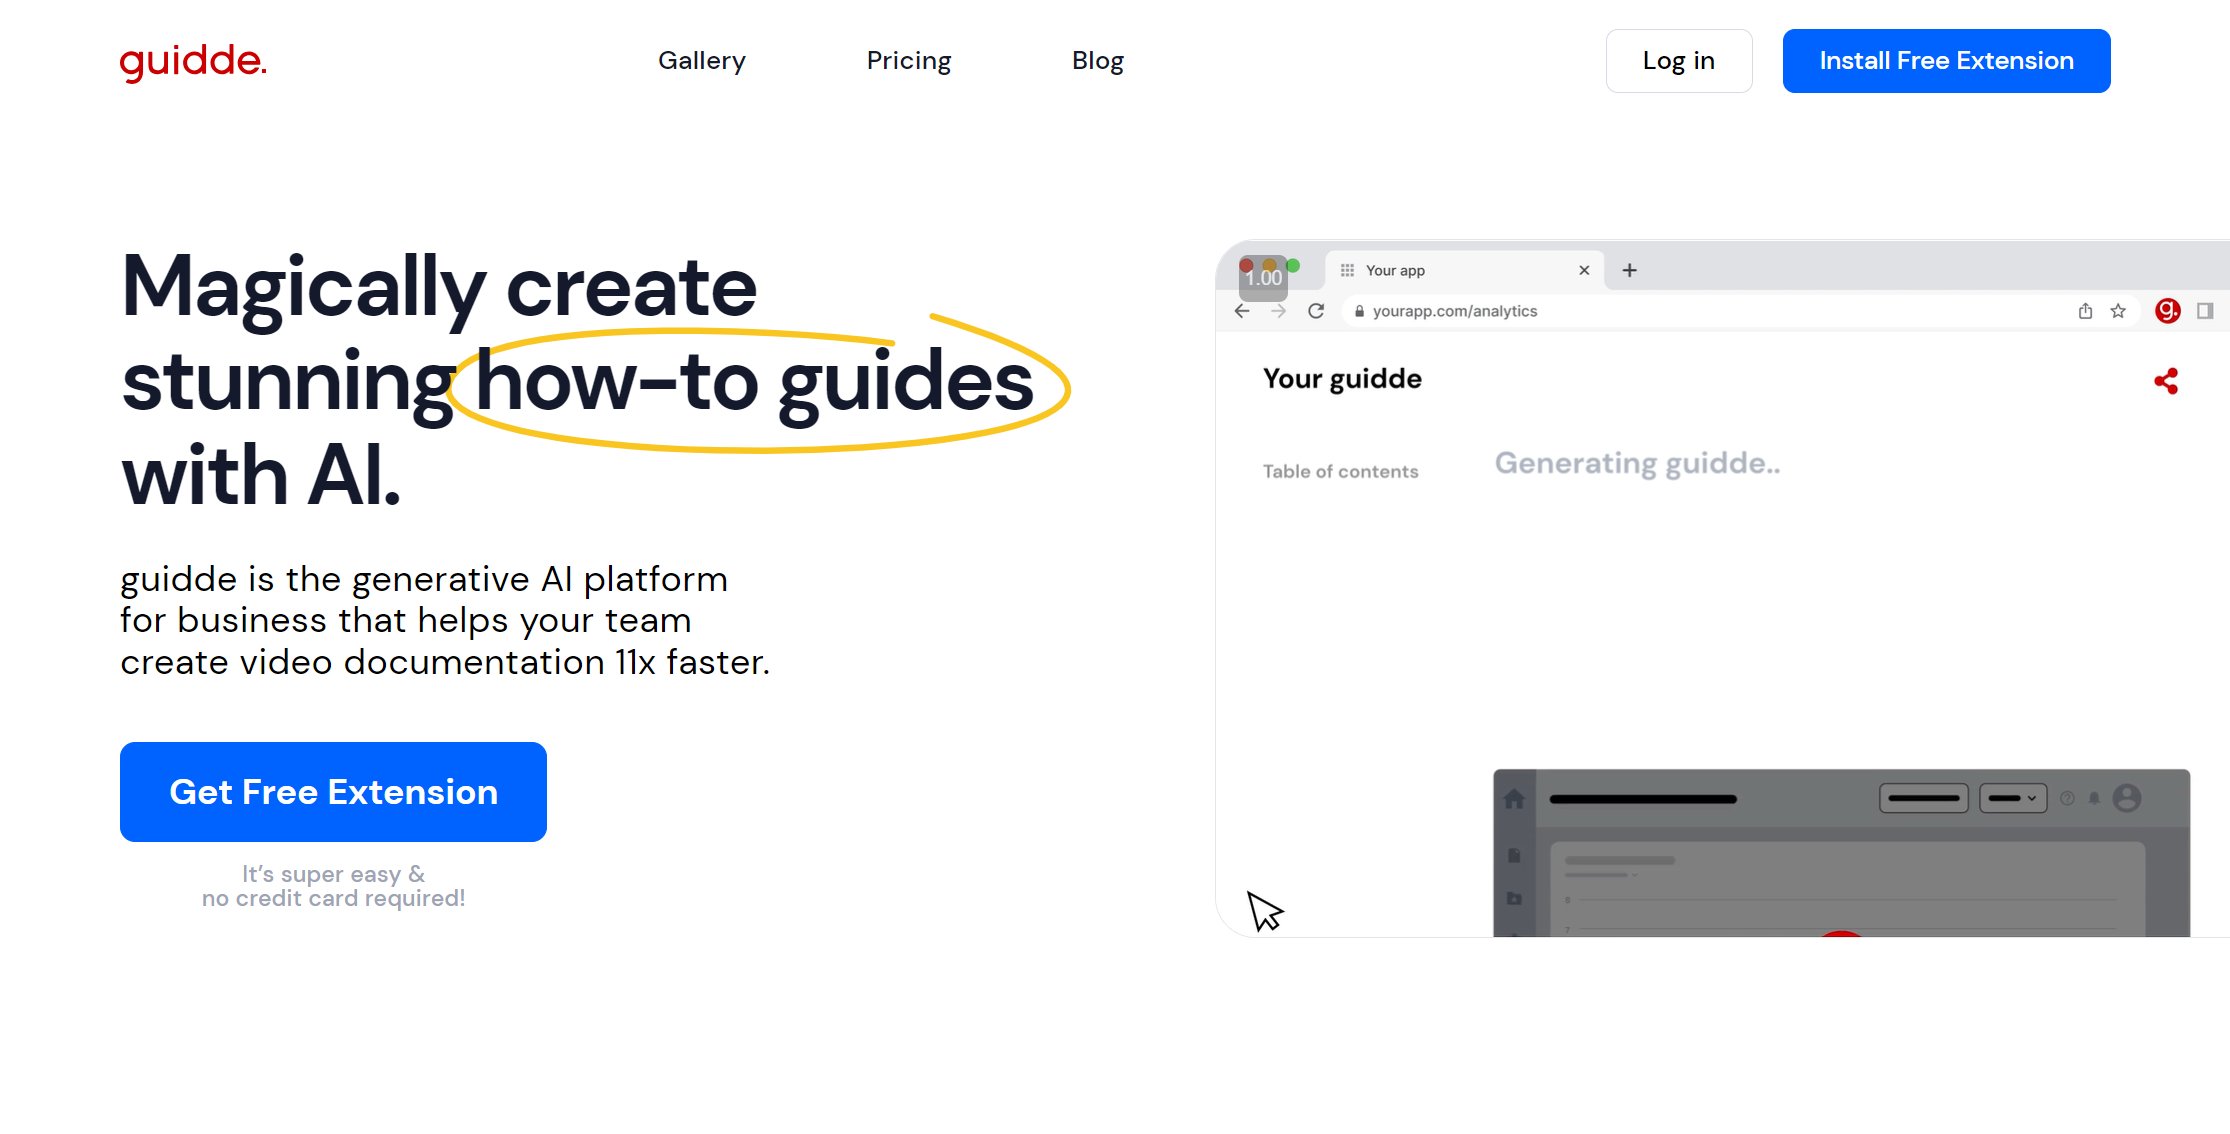Open the Gallery page

point(702,61)
